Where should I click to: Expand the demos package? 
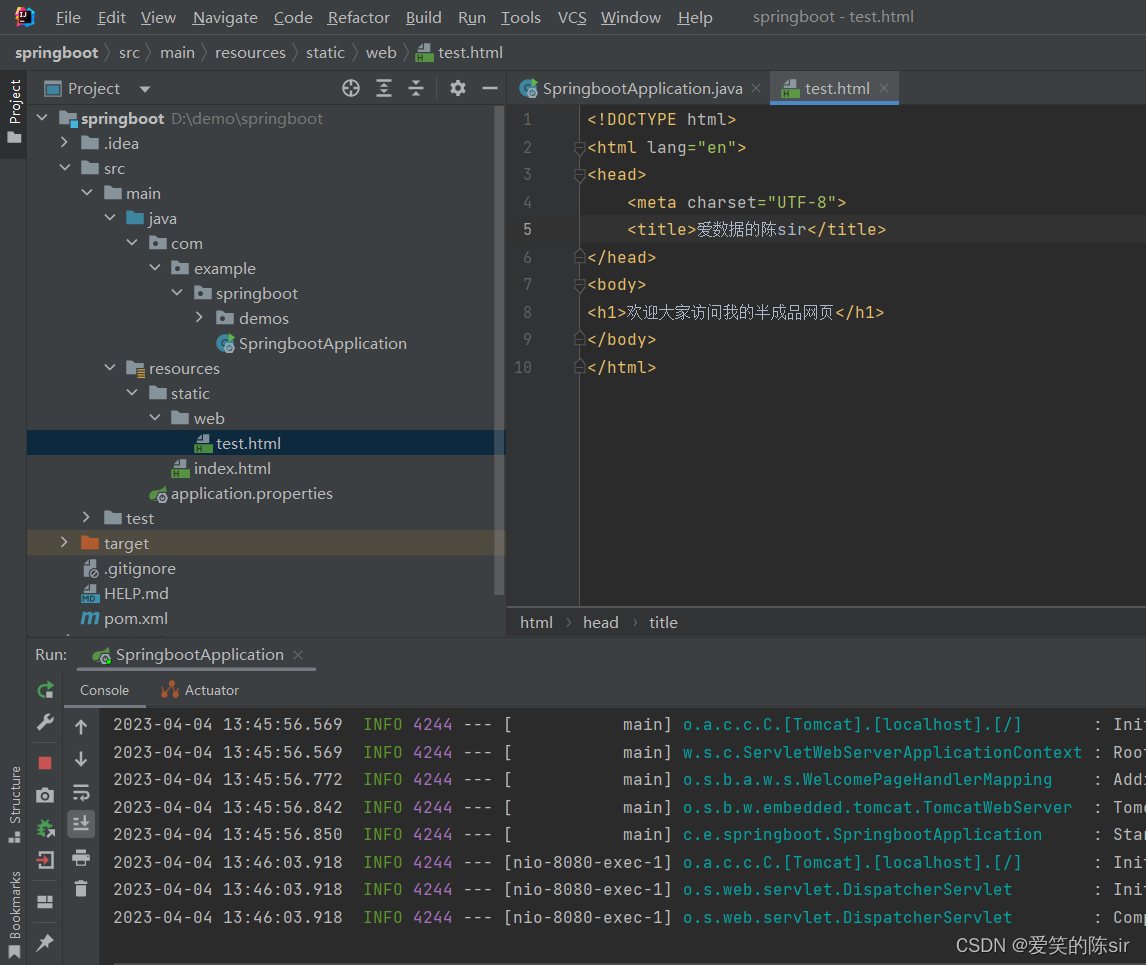[x=200, y=318]
